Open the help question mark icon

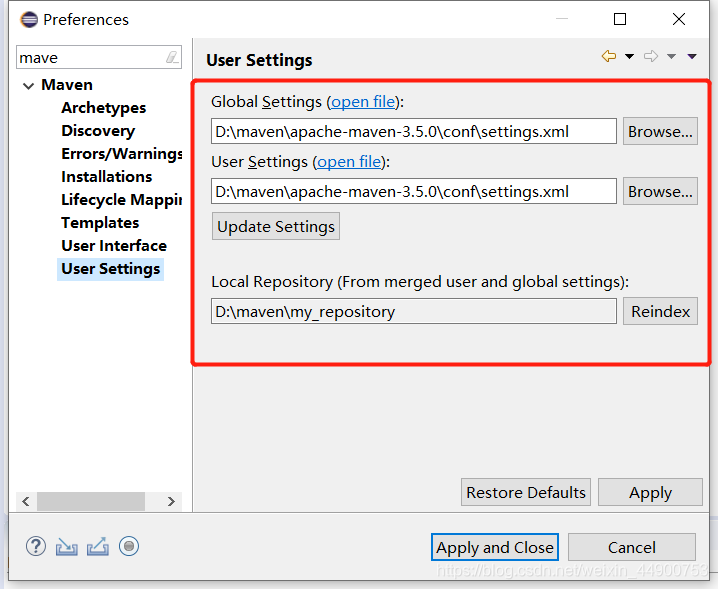click(36, 546)
